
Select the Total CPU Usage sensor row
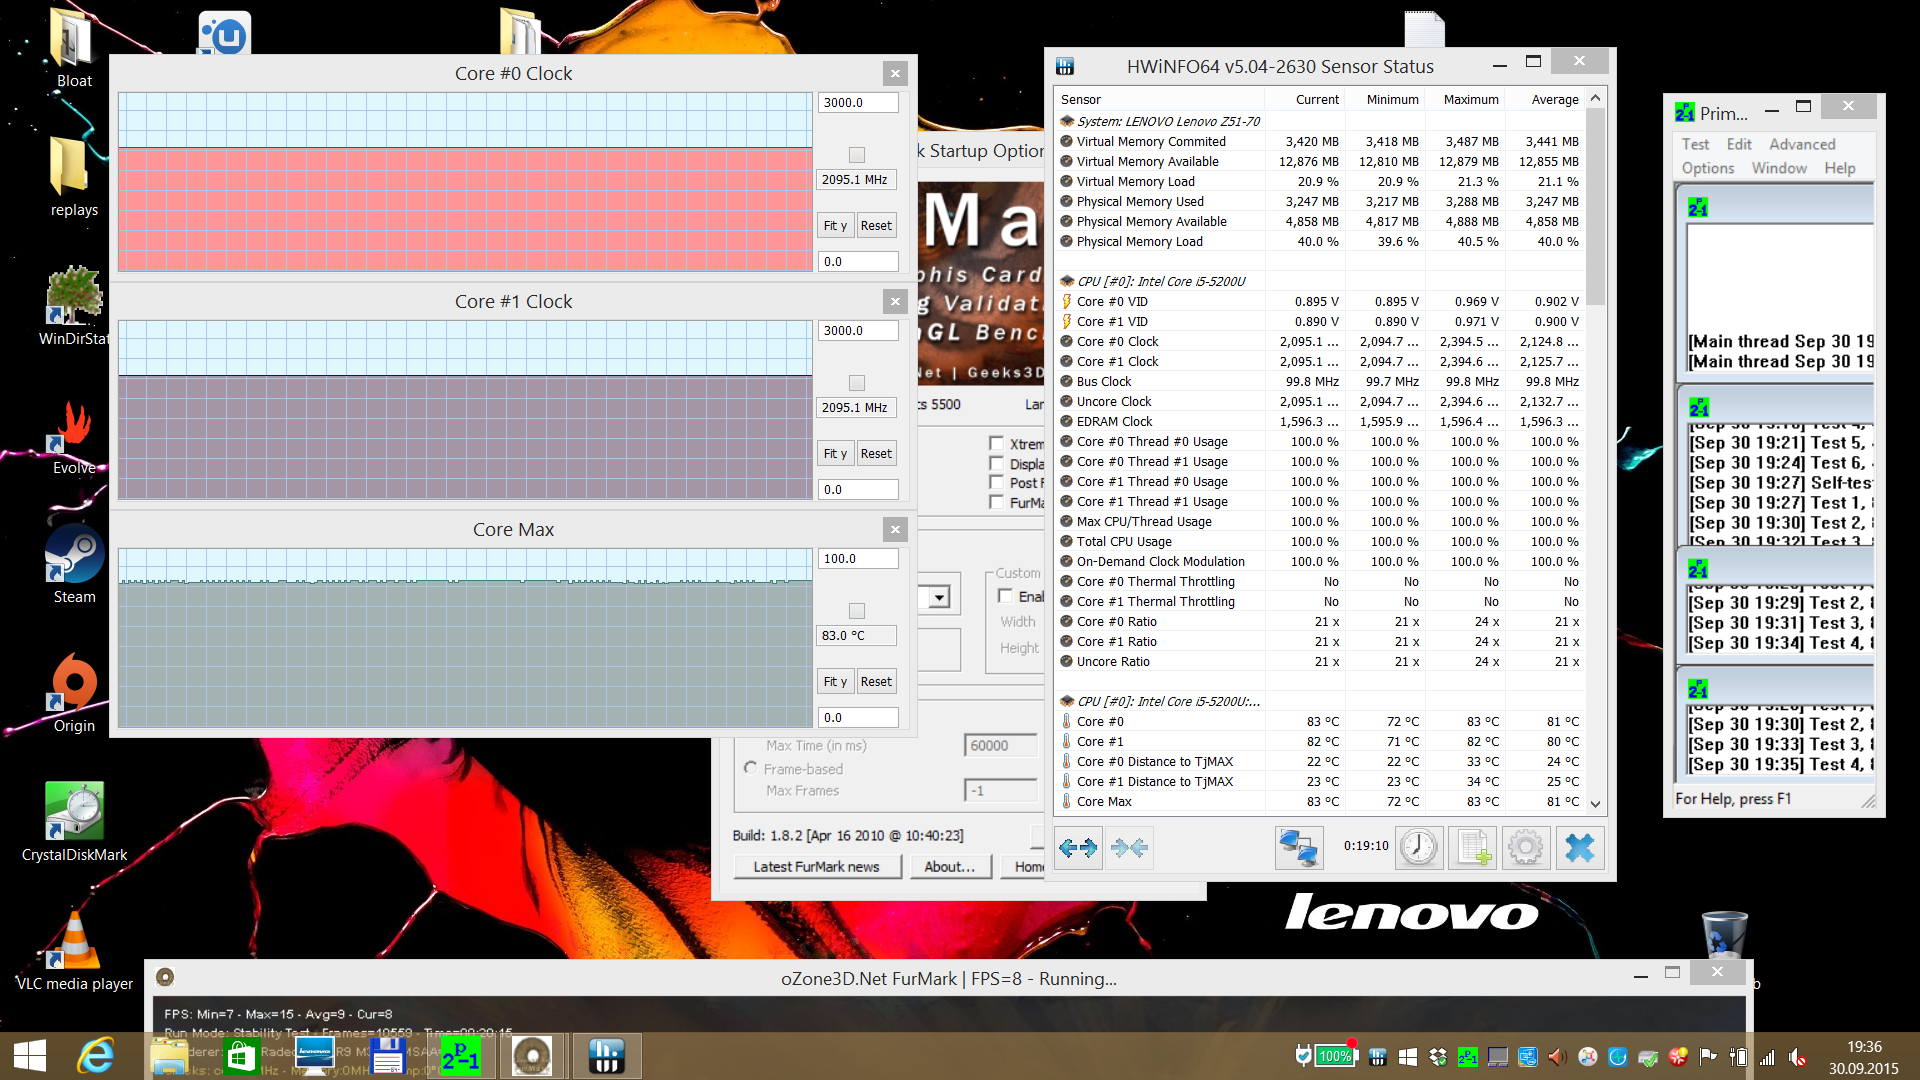[1320, 541]
